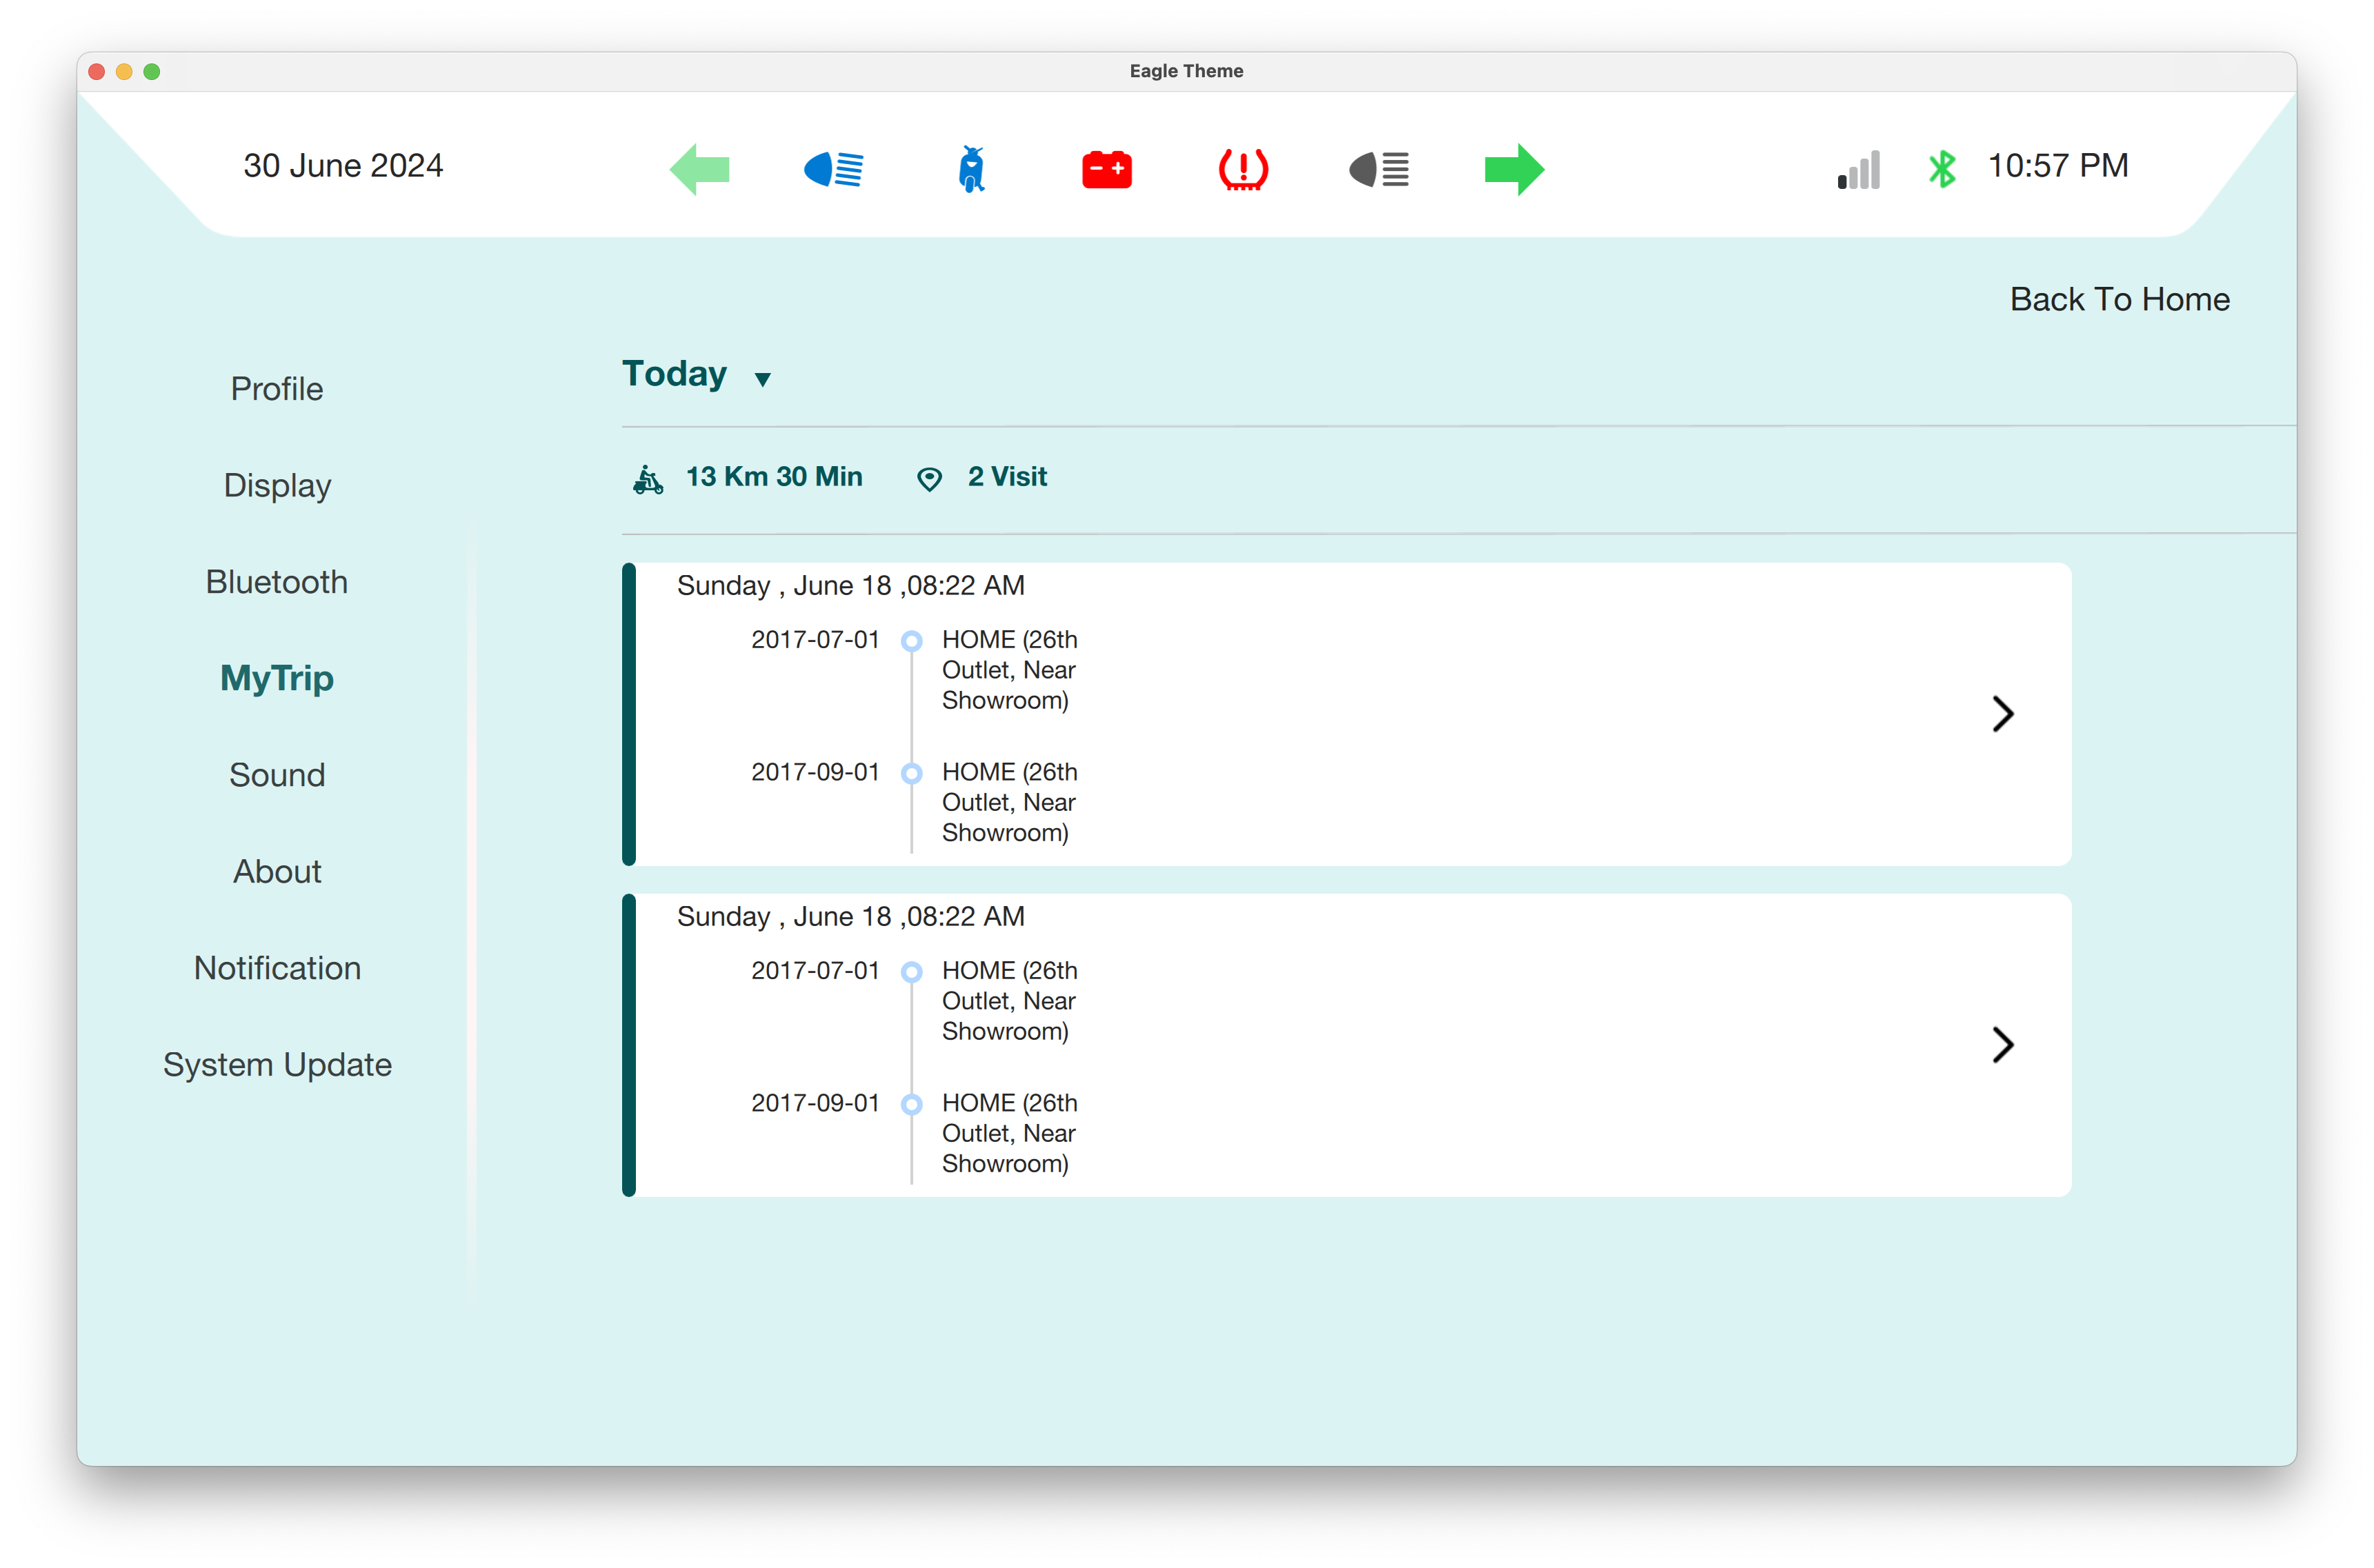The height and width of the screenshot is (1568, 2374).
Task: Click the location pin icon beside 2 Visit
Action: point(929,479)
